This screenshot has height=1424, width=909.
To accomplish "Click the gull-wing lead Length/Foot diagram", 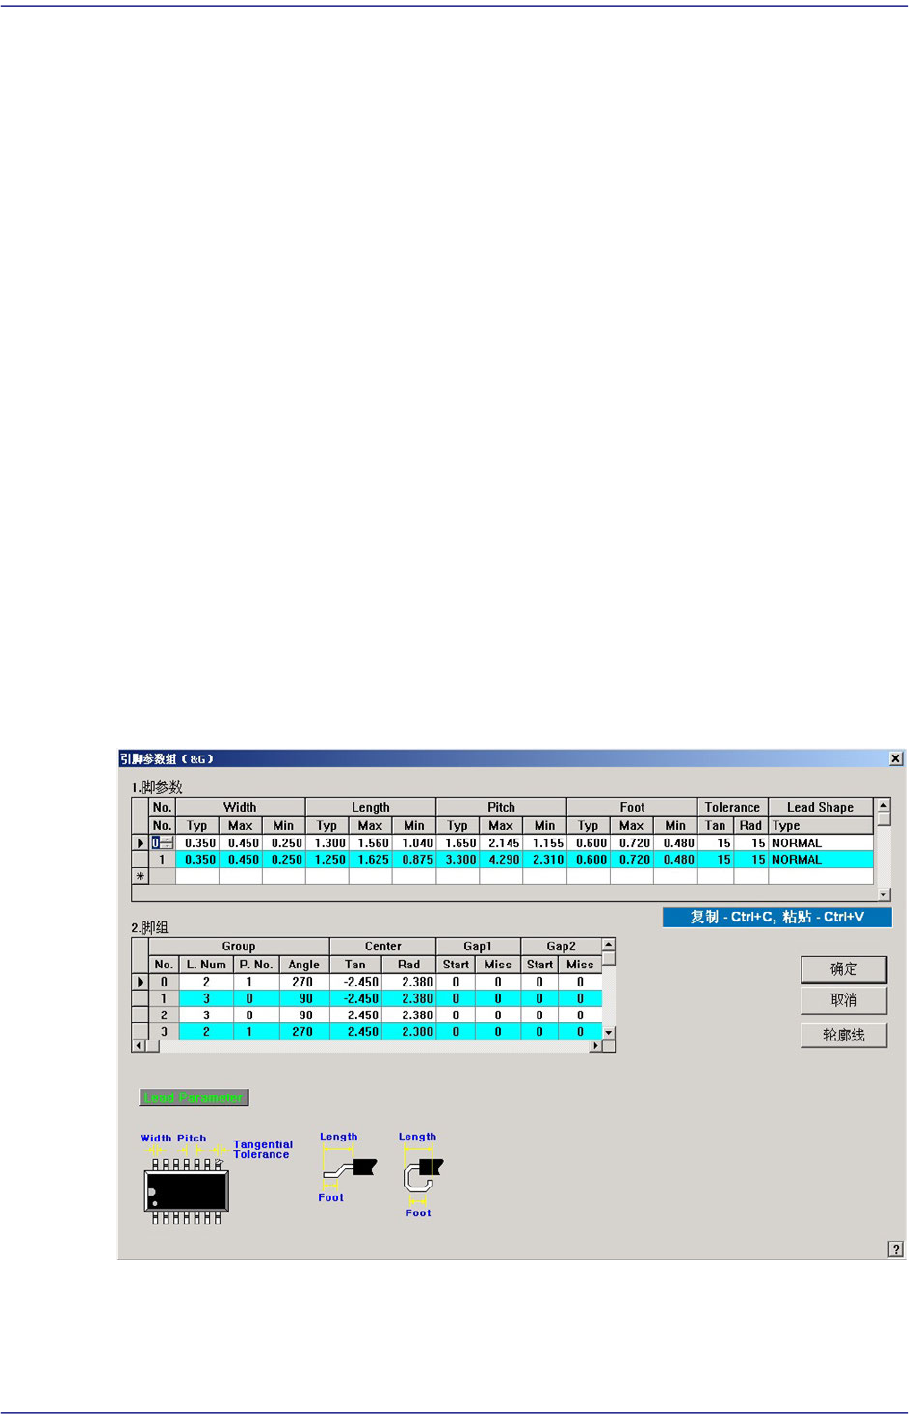I will click(348, 1167).
